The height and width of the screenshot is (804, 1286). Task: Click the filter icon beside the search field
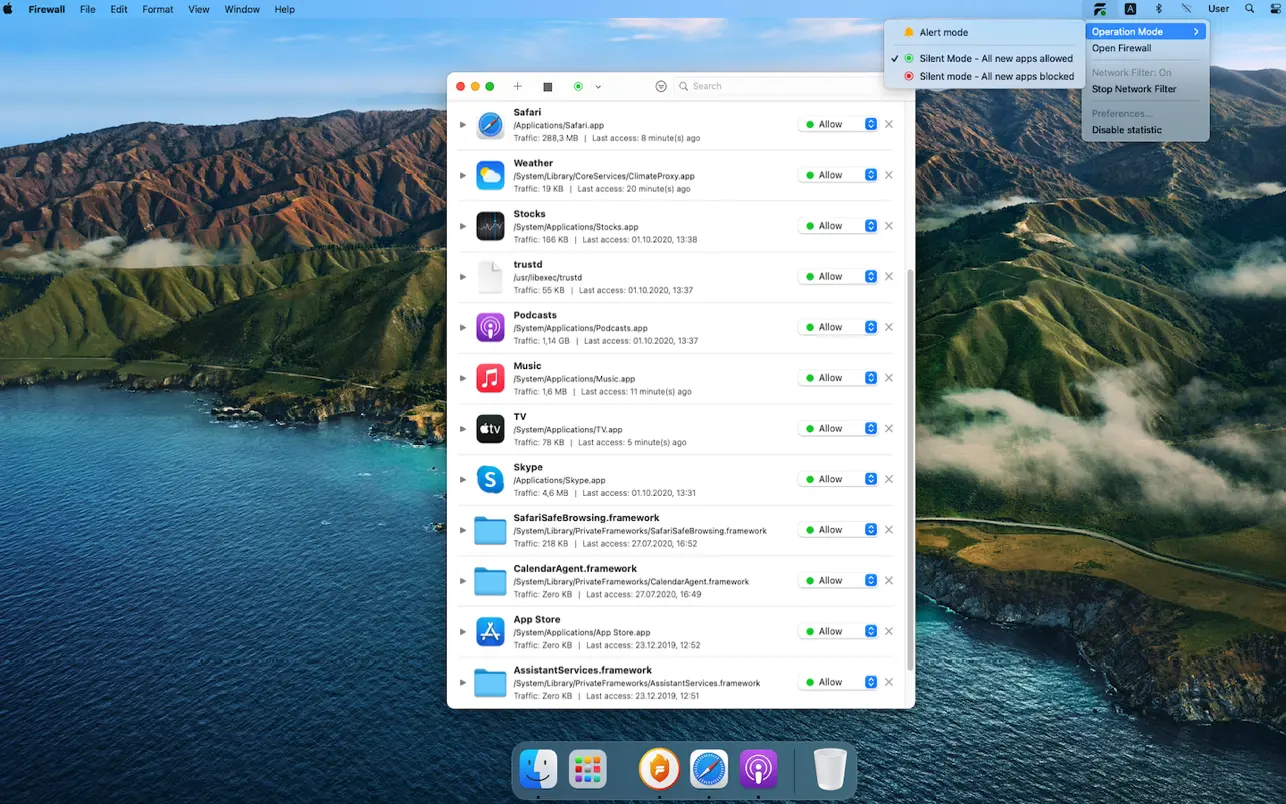point(661,86)
